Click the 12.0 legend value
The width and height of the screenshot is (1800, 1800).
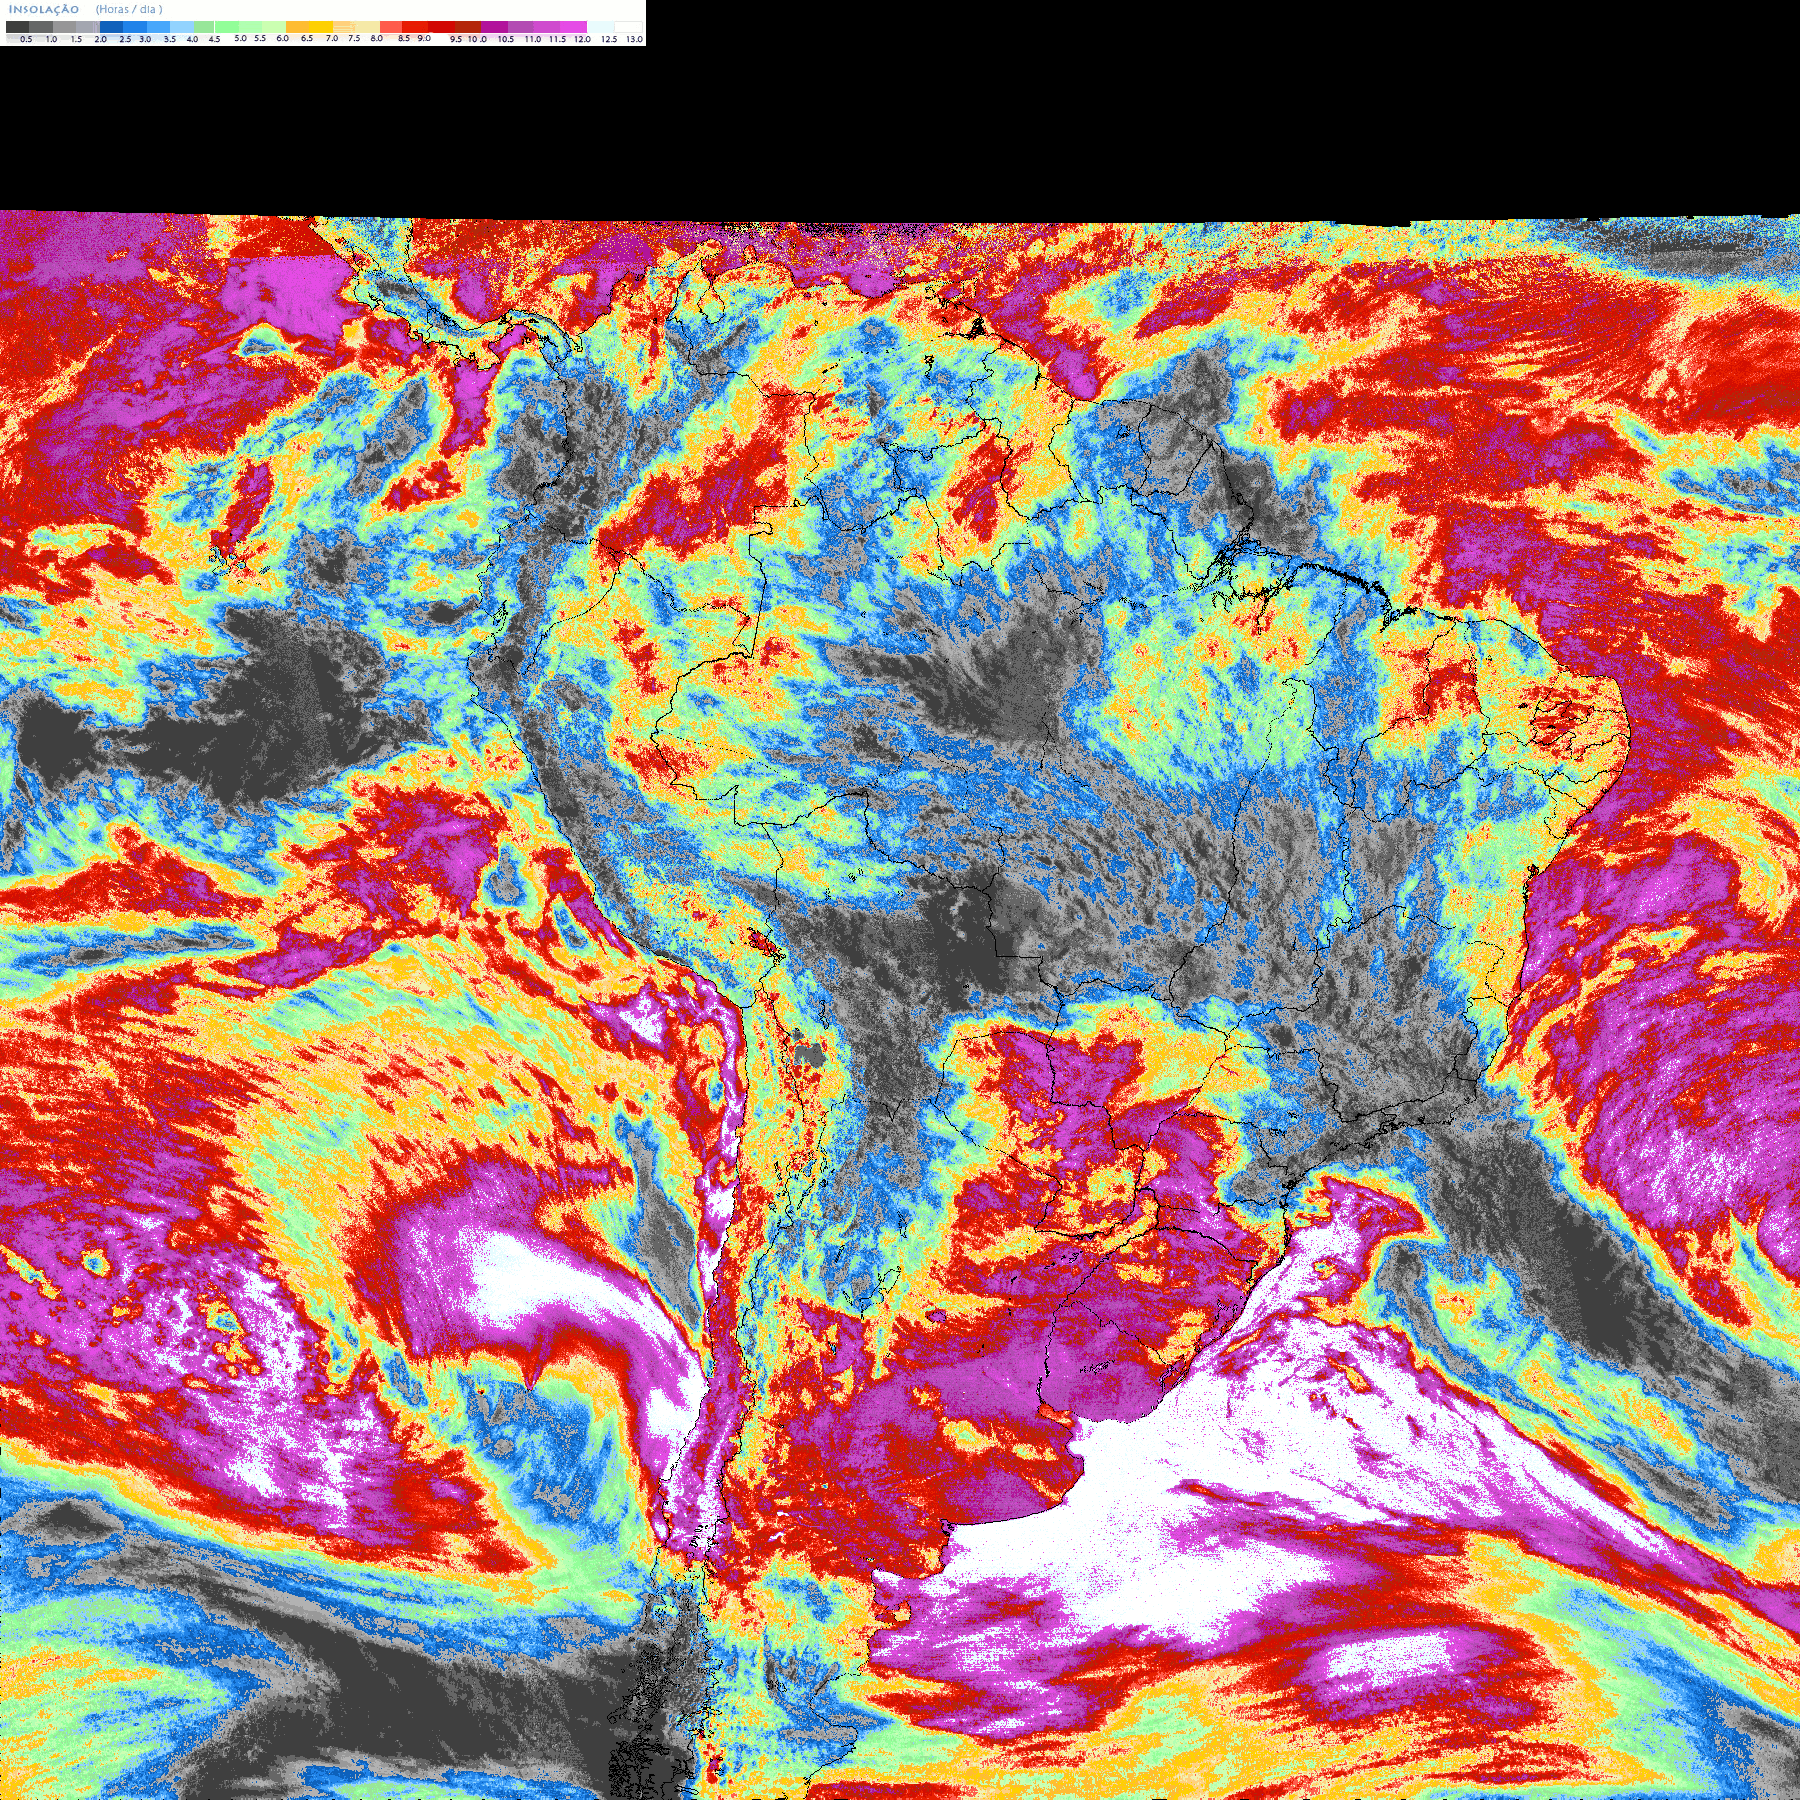tap(582, 39)
